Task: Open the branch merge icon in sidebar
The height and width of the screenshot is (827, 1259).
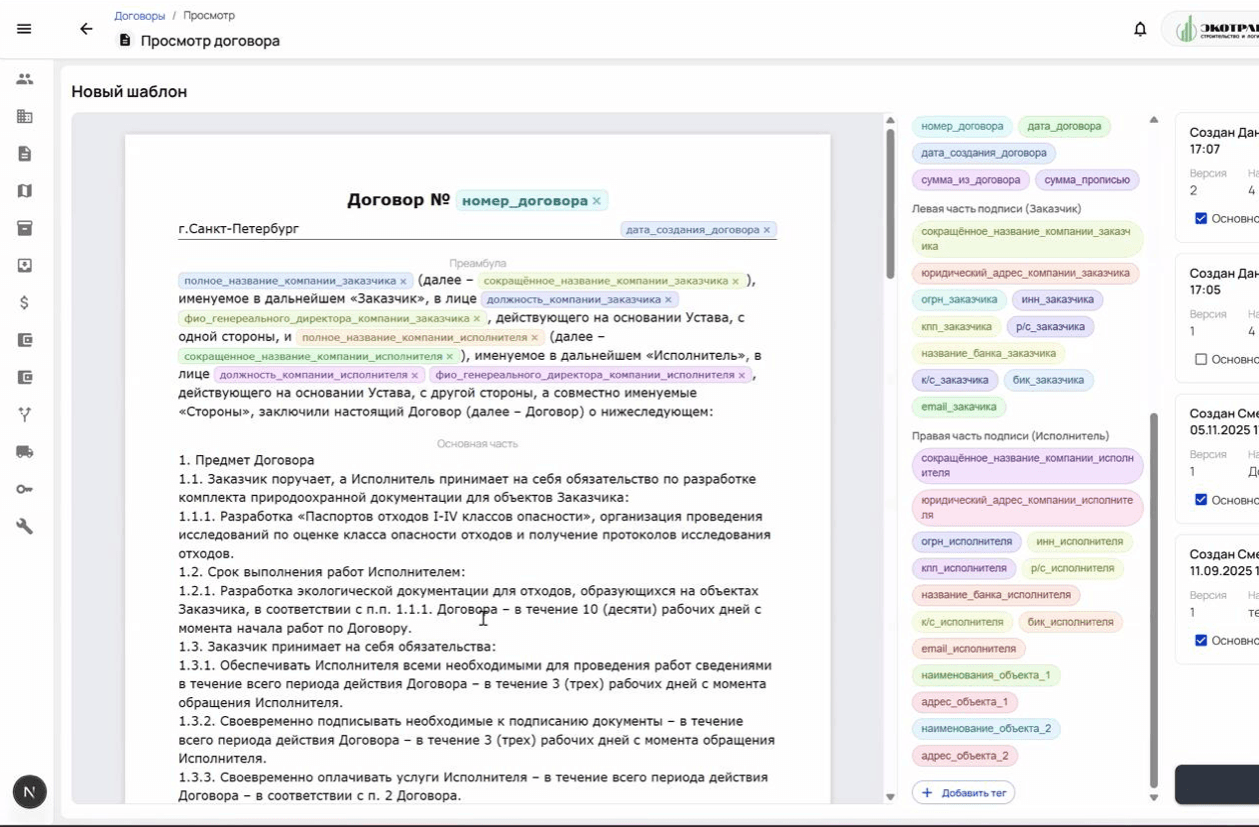Action: [25, 415]
